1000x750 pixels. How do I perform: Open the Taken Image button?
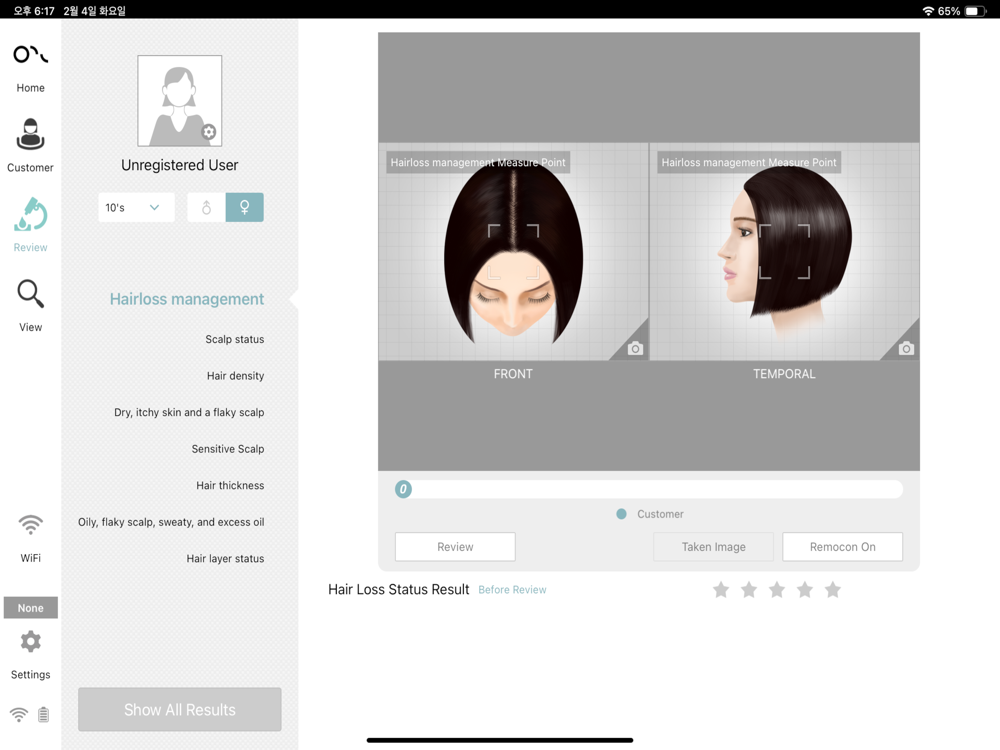(714, 547)
